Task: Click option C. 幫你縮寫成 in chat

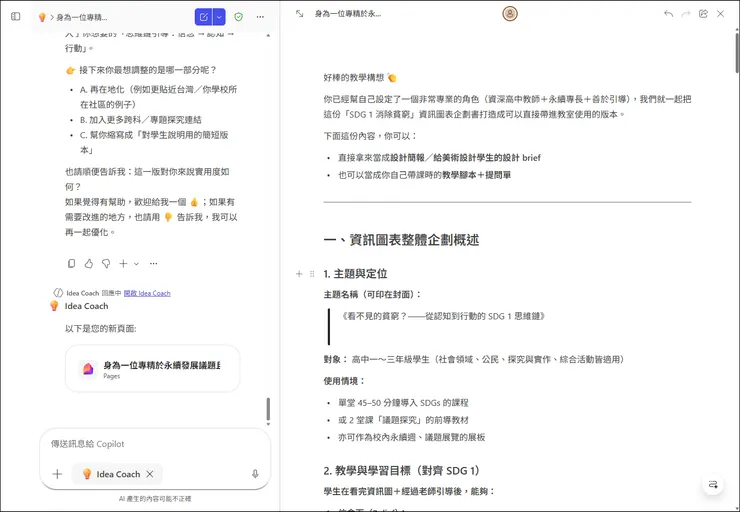Action: [154, 142]
